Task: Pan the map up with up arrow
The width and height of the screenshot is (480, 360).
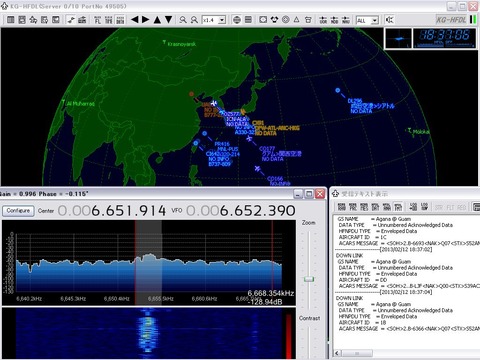Action: pyautogui.click(x=157, y=20)
